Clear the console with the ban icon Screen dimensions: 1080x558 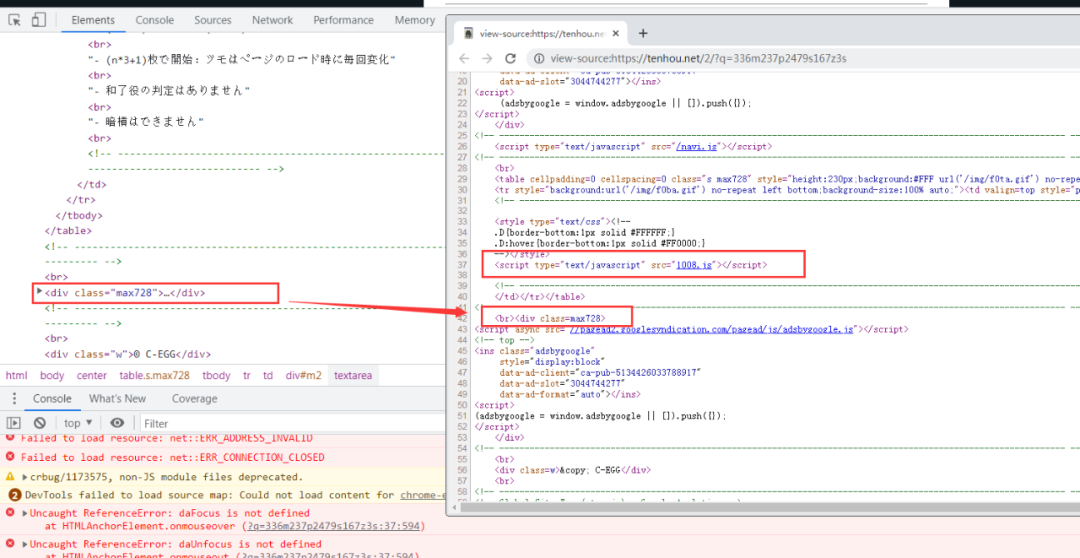point(40,423)
